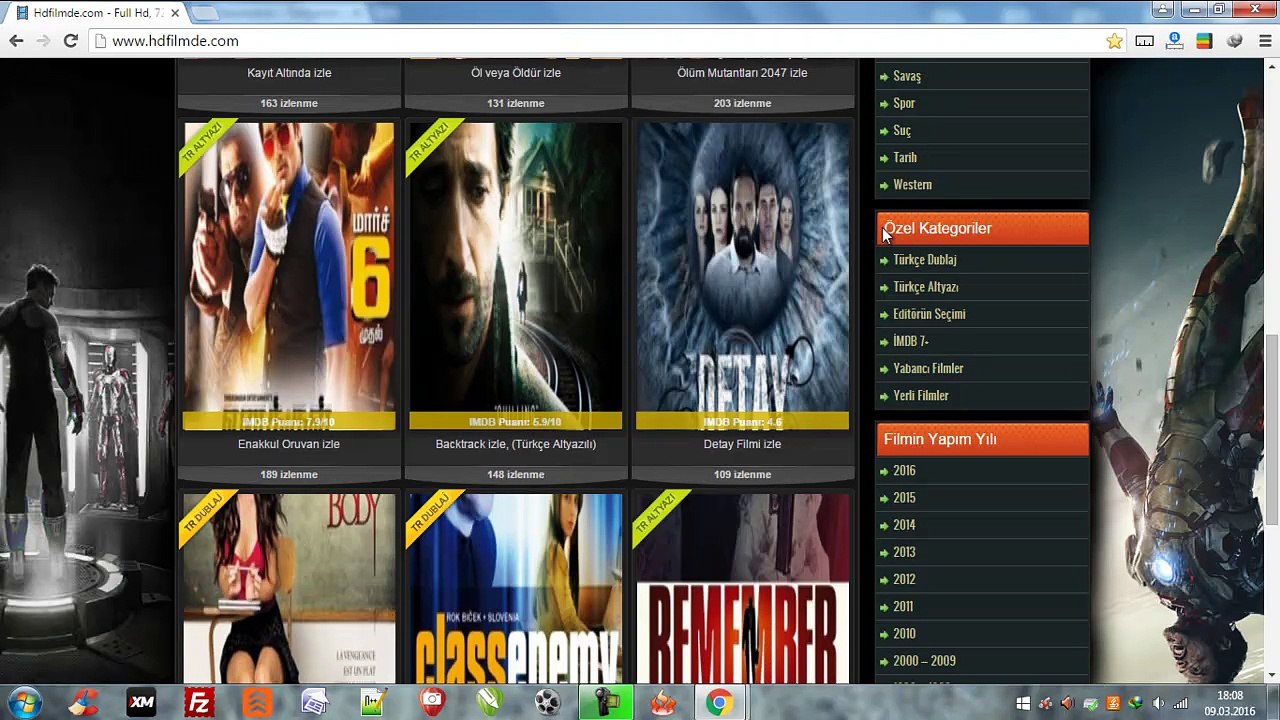
Task: Click the Özel Kategoriler section header
Action: (982, 229)
